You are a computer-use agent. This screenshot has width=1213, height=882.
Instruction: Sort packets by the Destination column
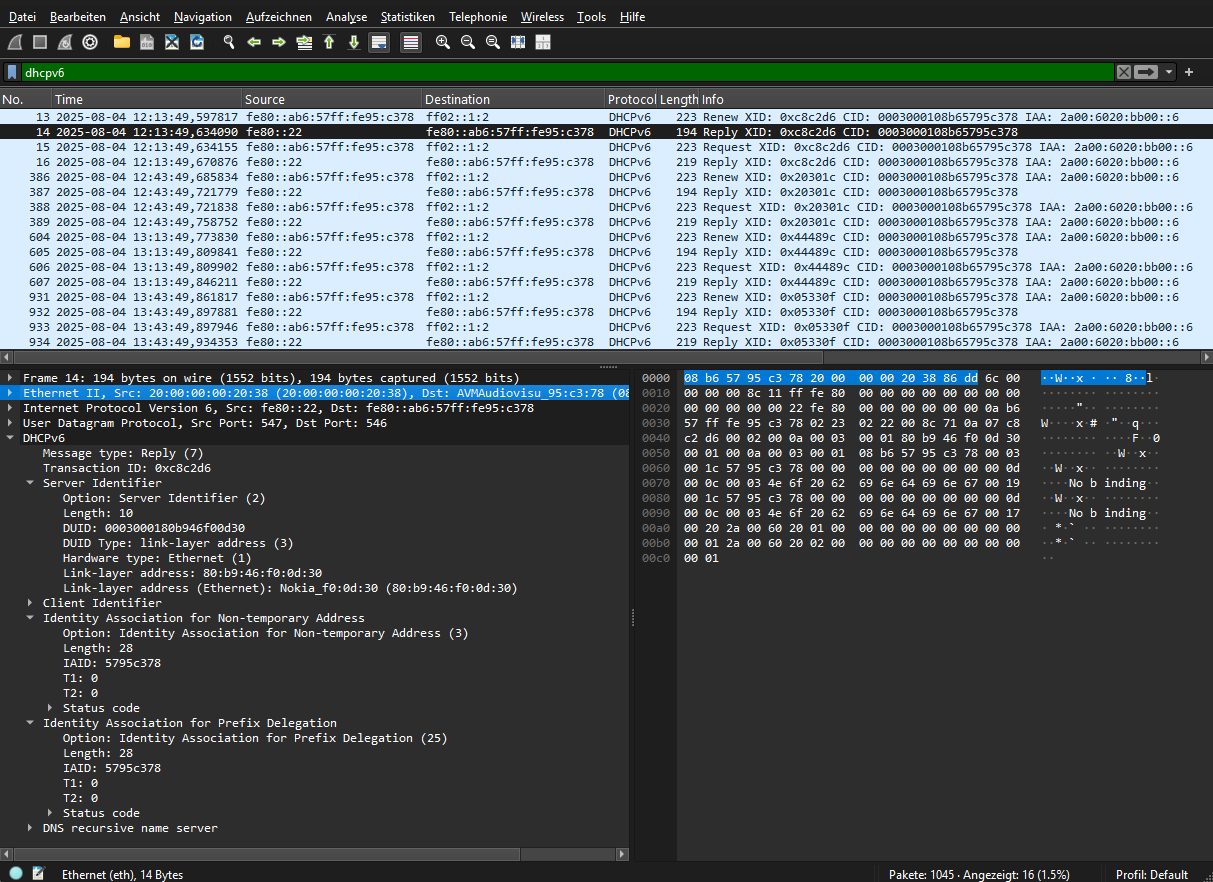pos(513,99)
